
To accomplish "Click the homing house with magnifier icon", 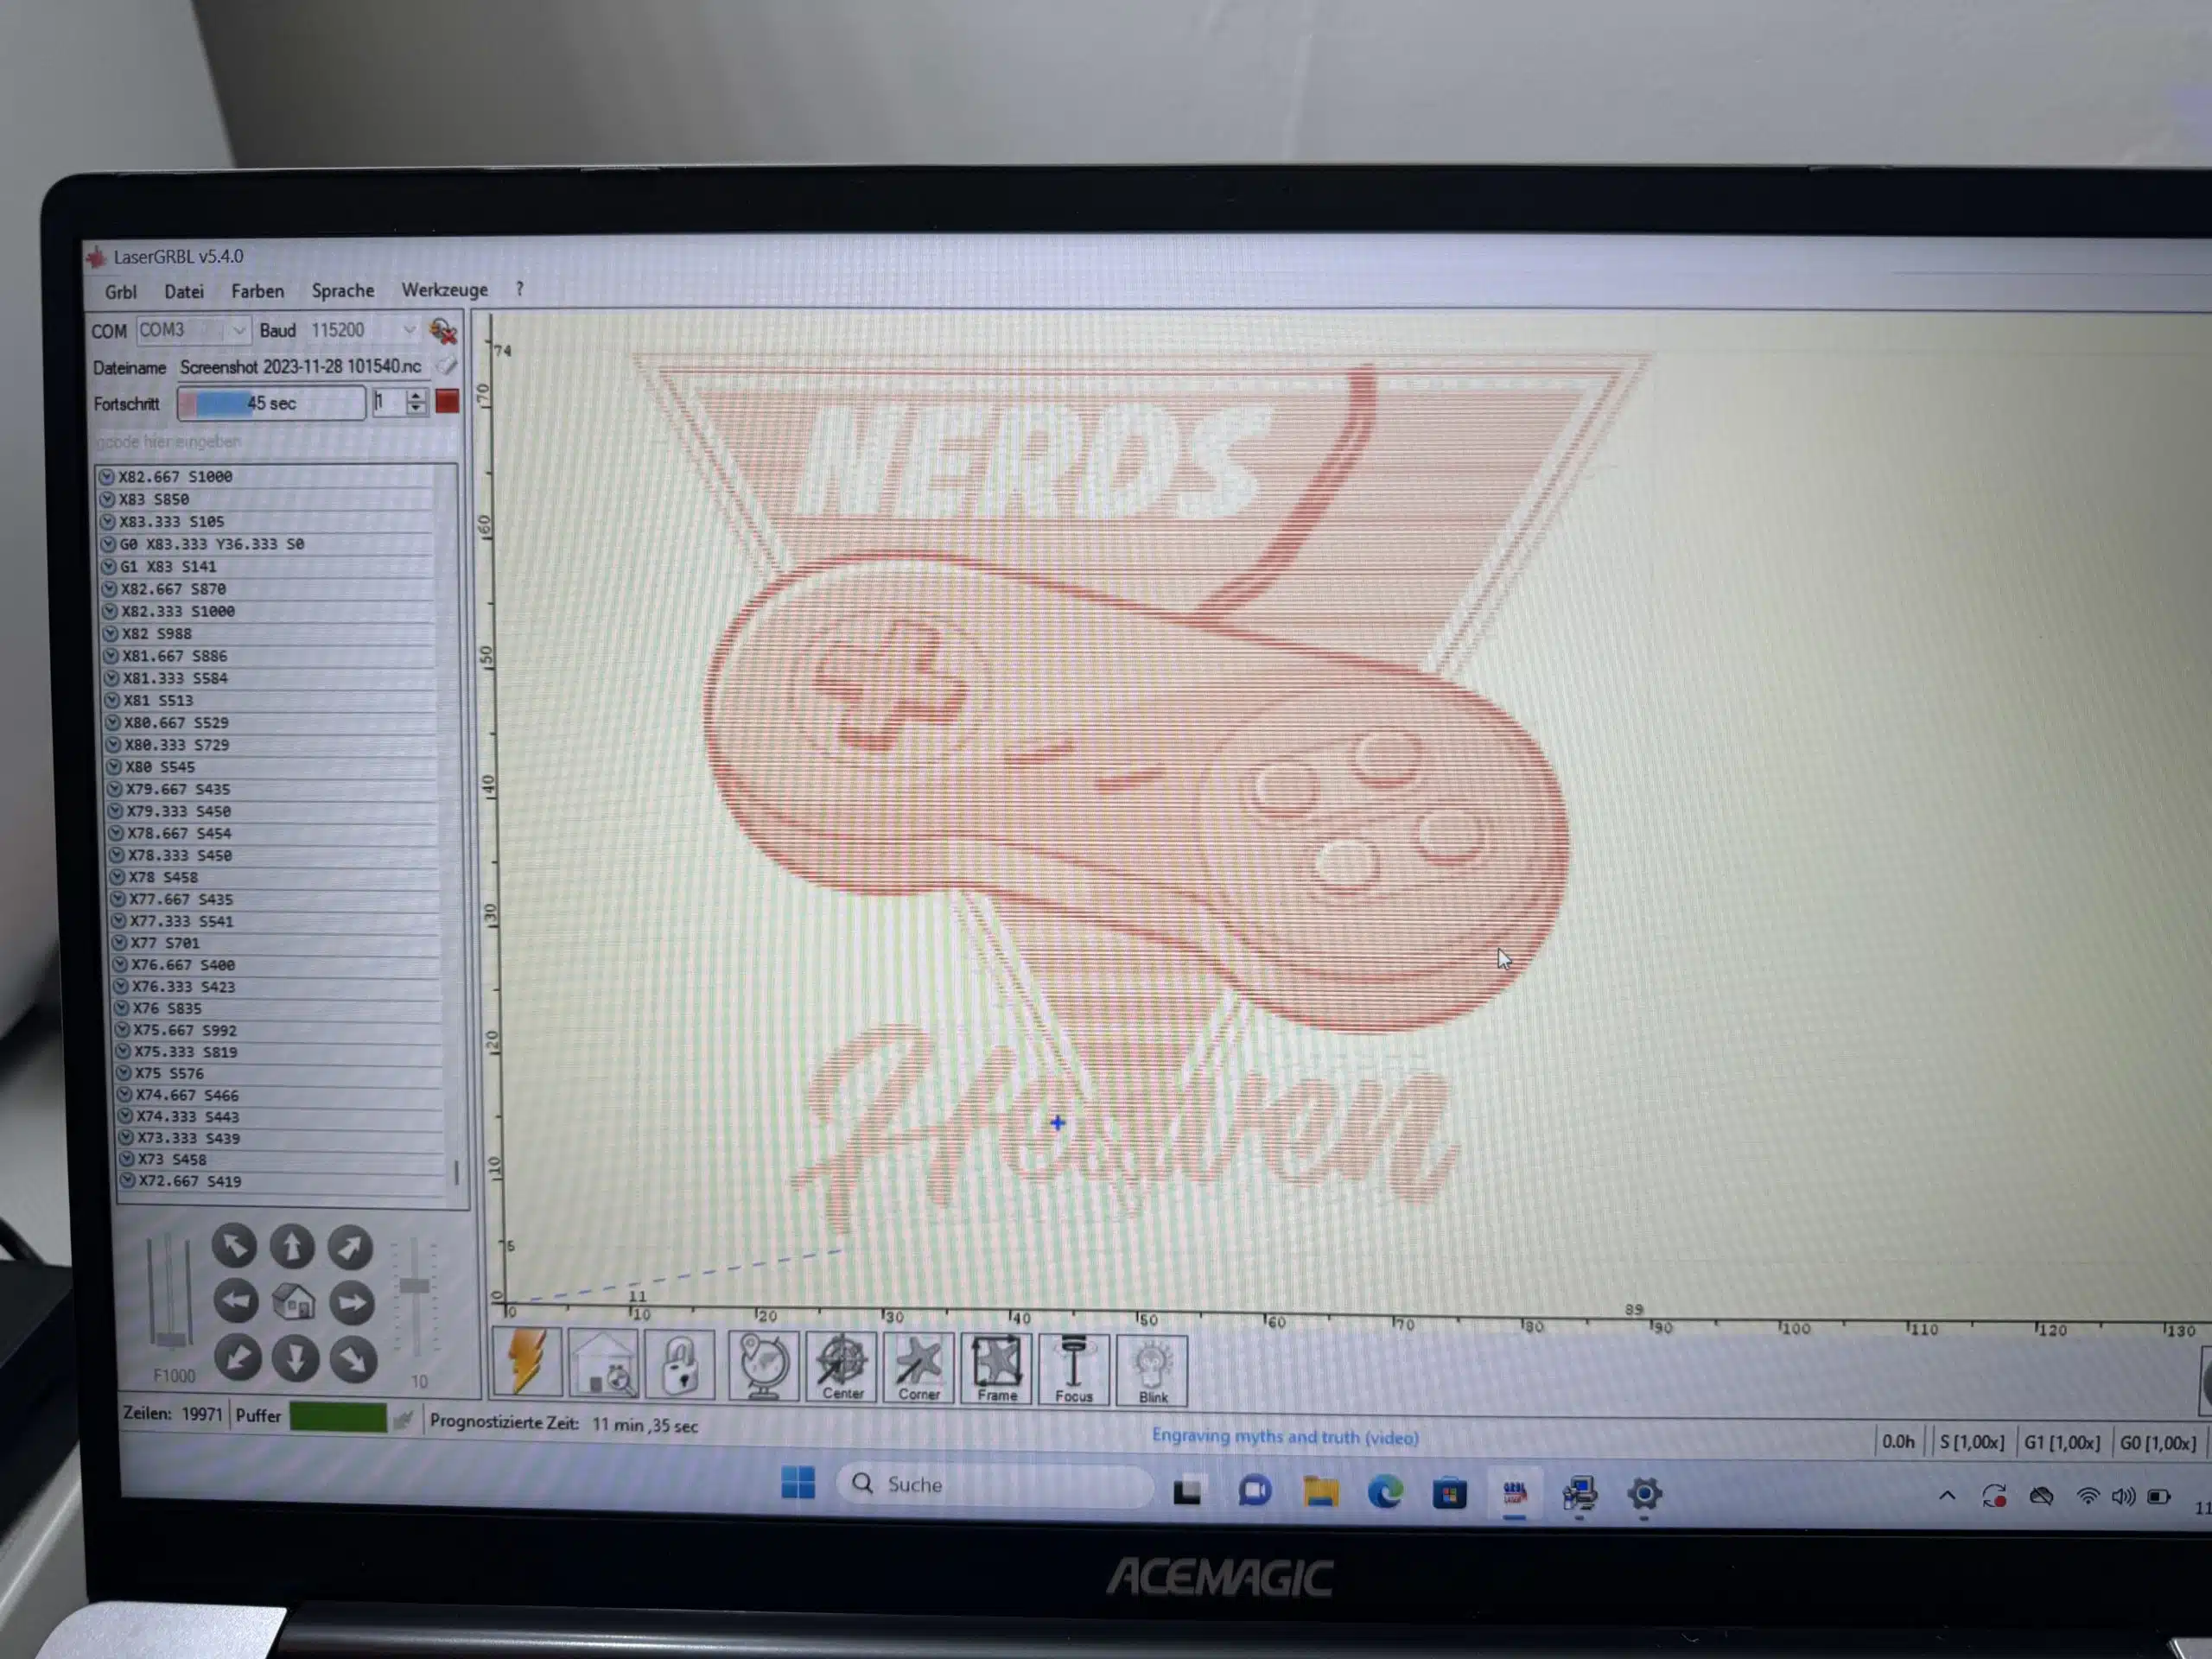I will click(604, 1364).
